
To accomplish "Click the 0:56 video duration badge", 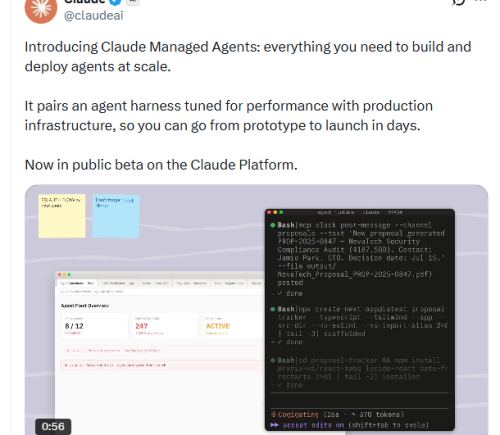I will tap(53, 426).
